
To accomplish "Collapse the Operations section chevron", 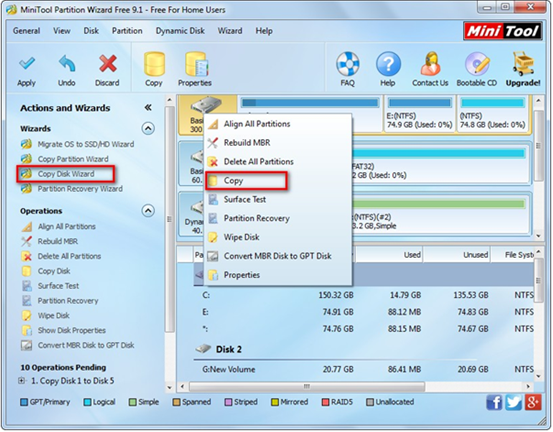I will point(148,211).
